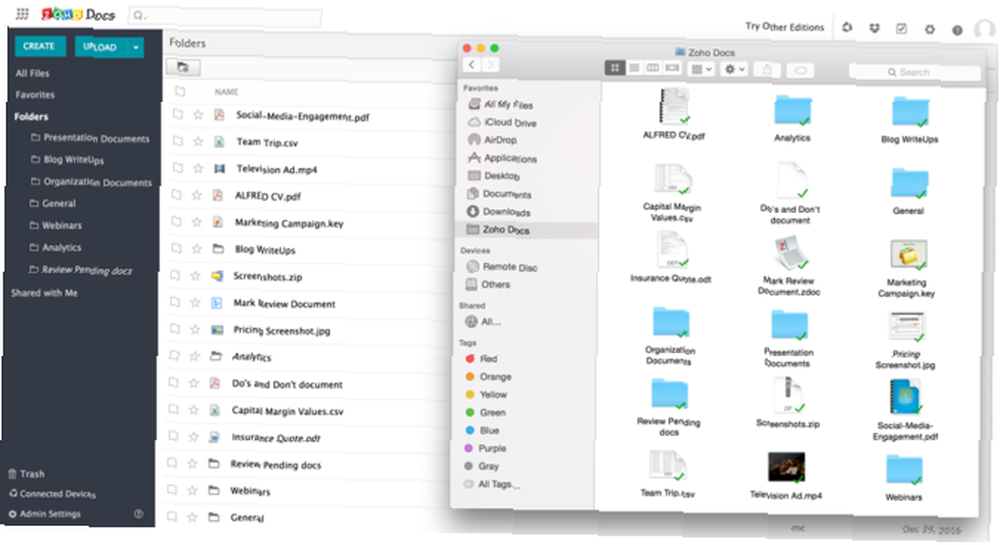Image resolution: width=1000 pixels, height=545 pixels.
Task: Open Favorites in Zoho sidebar
Action: 35,94
